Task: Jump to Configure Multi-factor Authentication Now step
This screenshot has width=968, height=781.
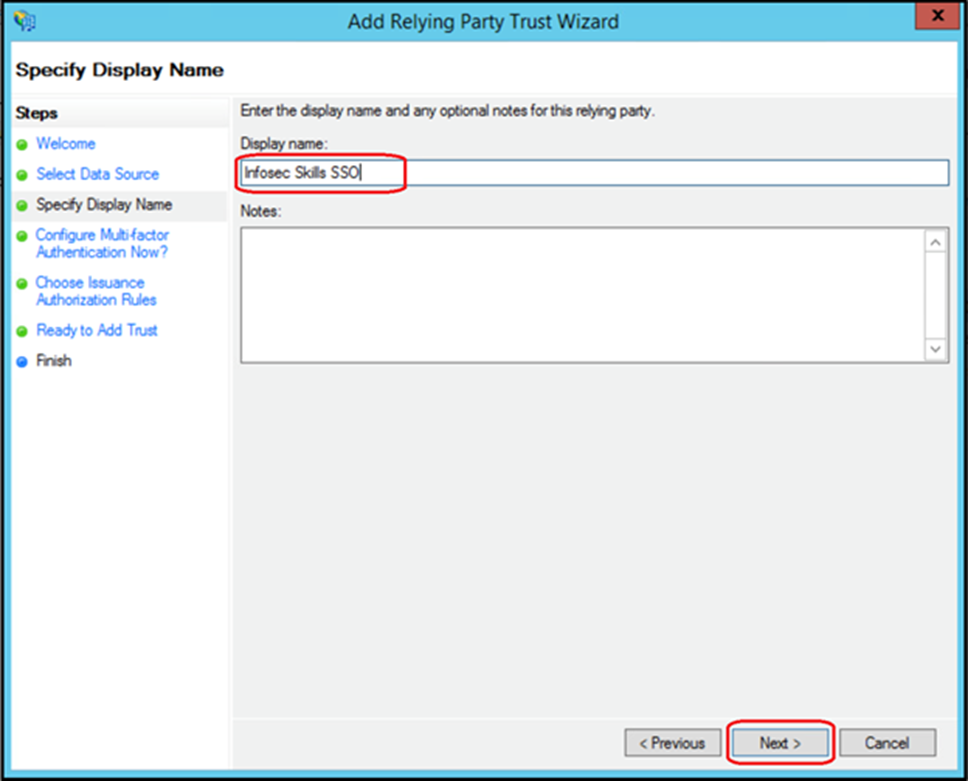Action: [x=102, y=243]
